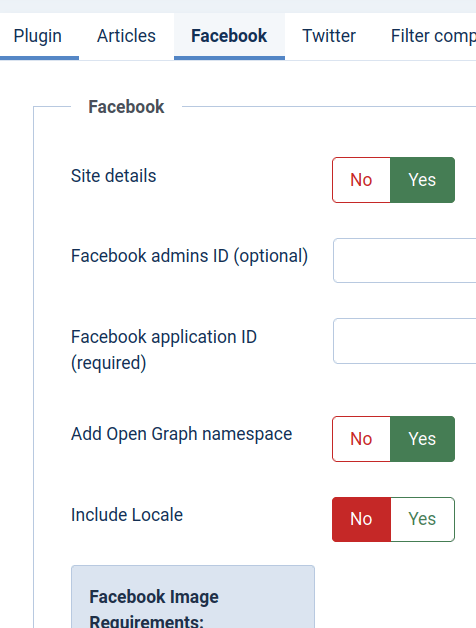
Task: Click the Facebook application ID field
Action: [405, 341]
